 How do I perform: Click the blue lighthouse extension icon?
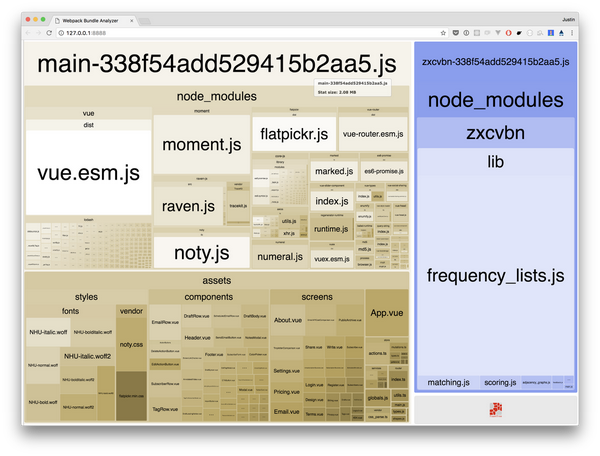(551, 33)
